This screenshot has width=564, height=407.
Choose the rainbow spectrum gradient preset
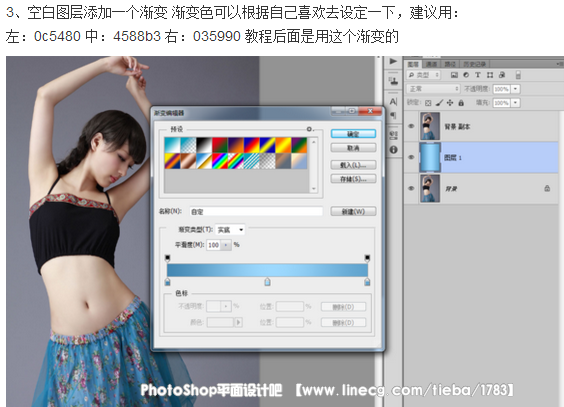point(220,161)
